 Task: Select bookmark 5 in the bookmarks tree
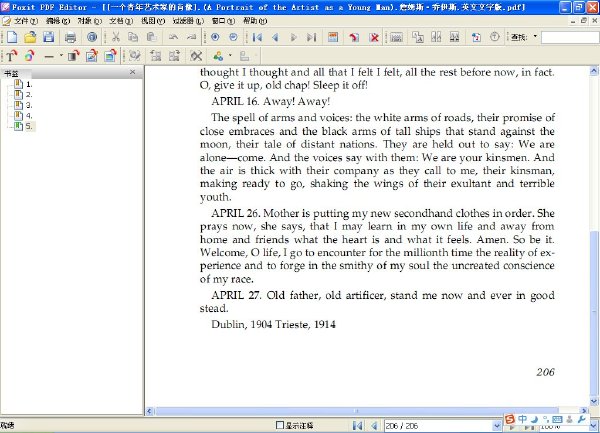point(29,126)
